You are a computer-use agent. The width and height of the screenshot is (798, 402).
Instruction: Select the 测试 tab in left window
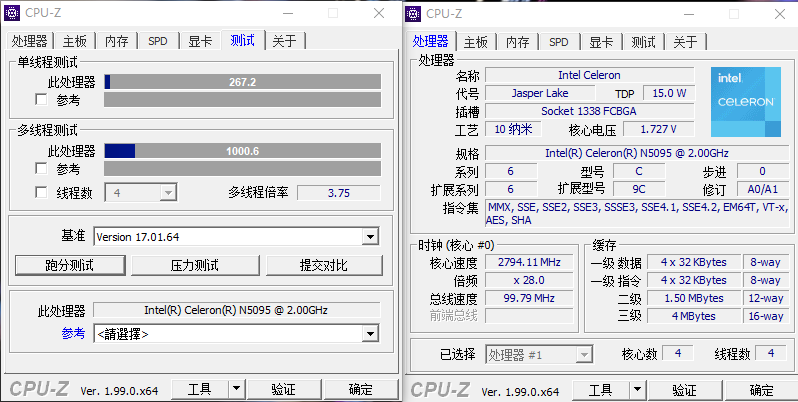[x=243, y=40]
